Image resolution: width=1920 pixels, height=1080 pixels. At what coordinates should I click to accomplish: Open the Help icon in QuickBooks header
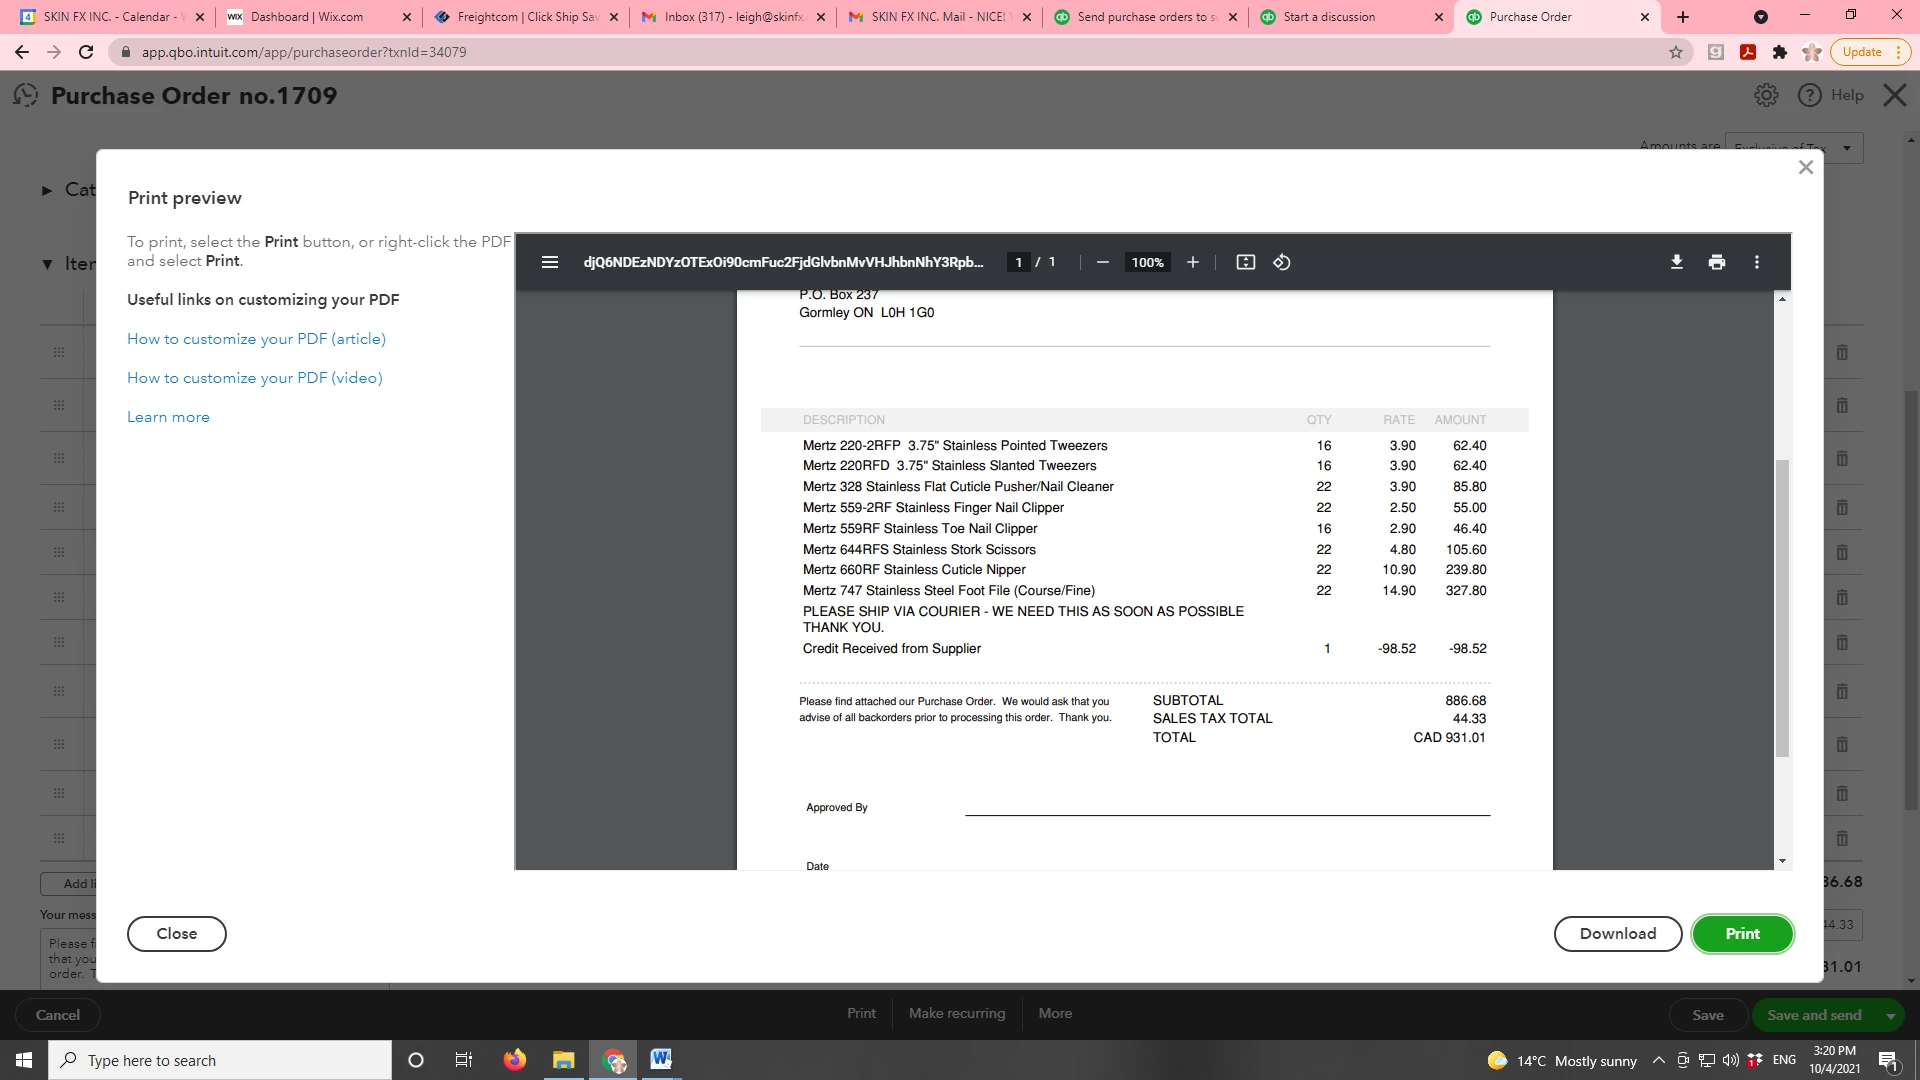pos(1810,95)
